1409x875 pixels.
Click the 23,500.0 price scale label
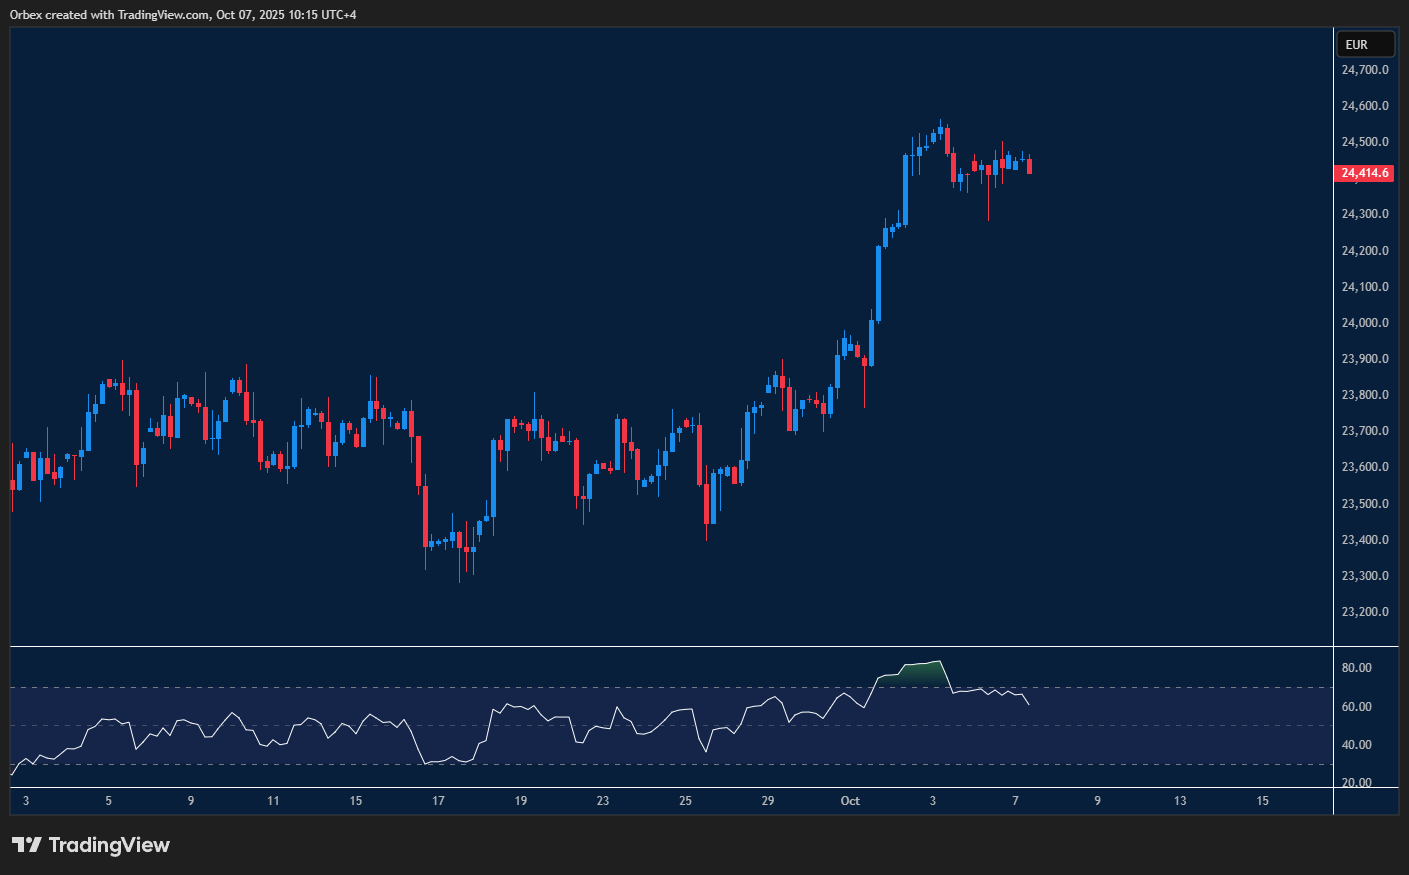pos(1364,504)
